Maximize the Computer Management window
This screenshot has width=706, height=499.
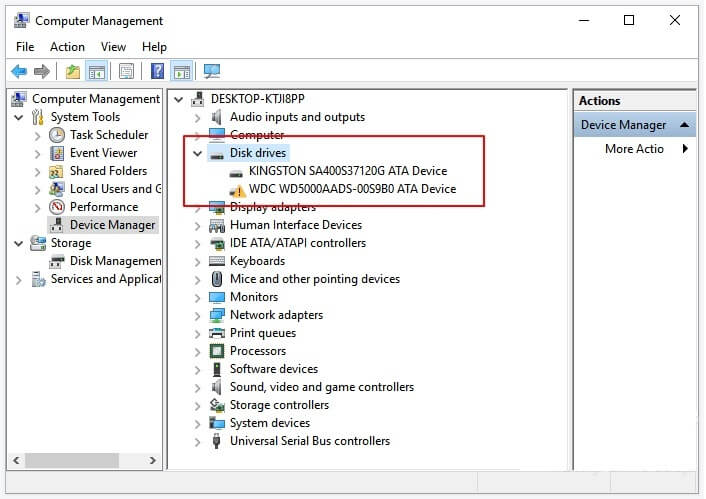pyautogui.click(x=629, y=20)
